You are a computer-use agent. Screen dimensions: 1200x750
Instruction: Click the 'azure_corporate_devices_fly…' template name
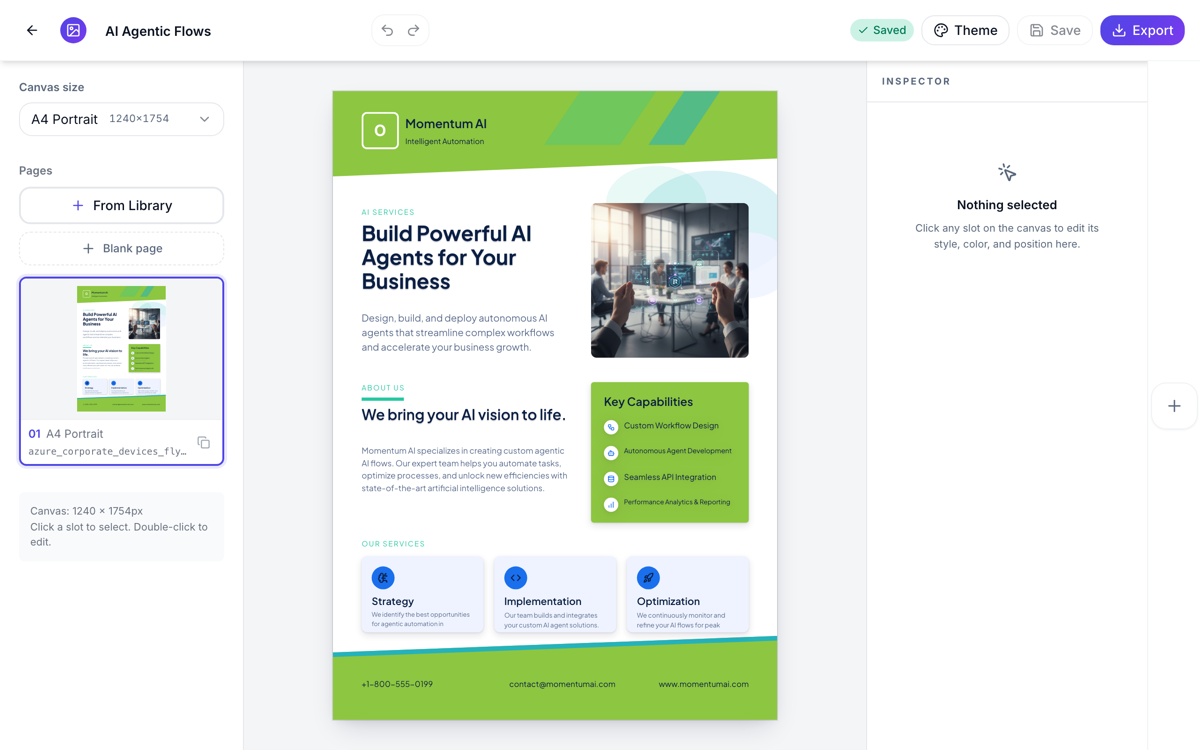click(107, 451)
